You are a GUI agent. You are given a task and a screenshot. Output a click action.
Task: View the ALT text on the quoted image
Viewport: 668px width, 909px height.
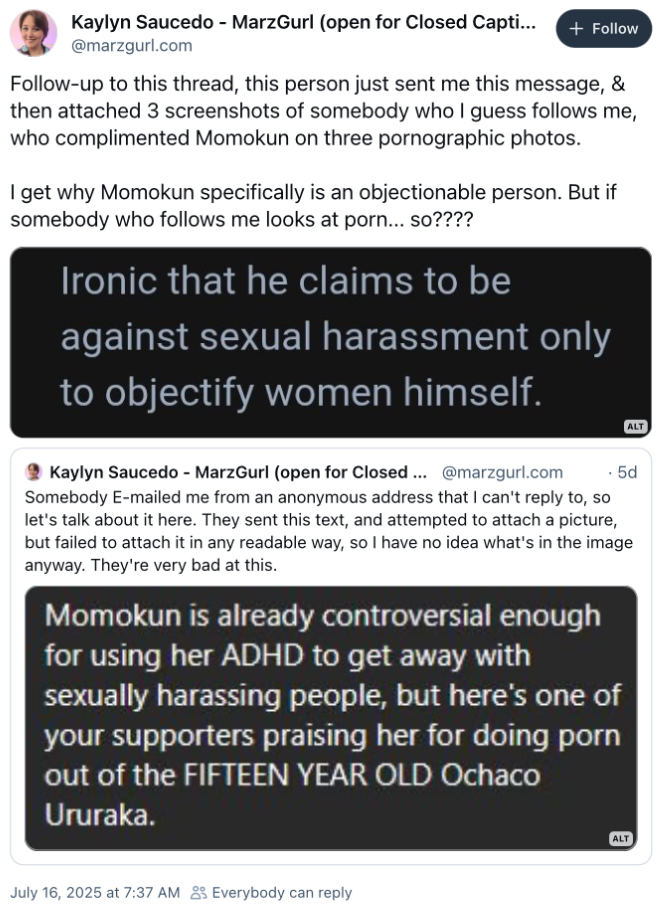point(620,838)
